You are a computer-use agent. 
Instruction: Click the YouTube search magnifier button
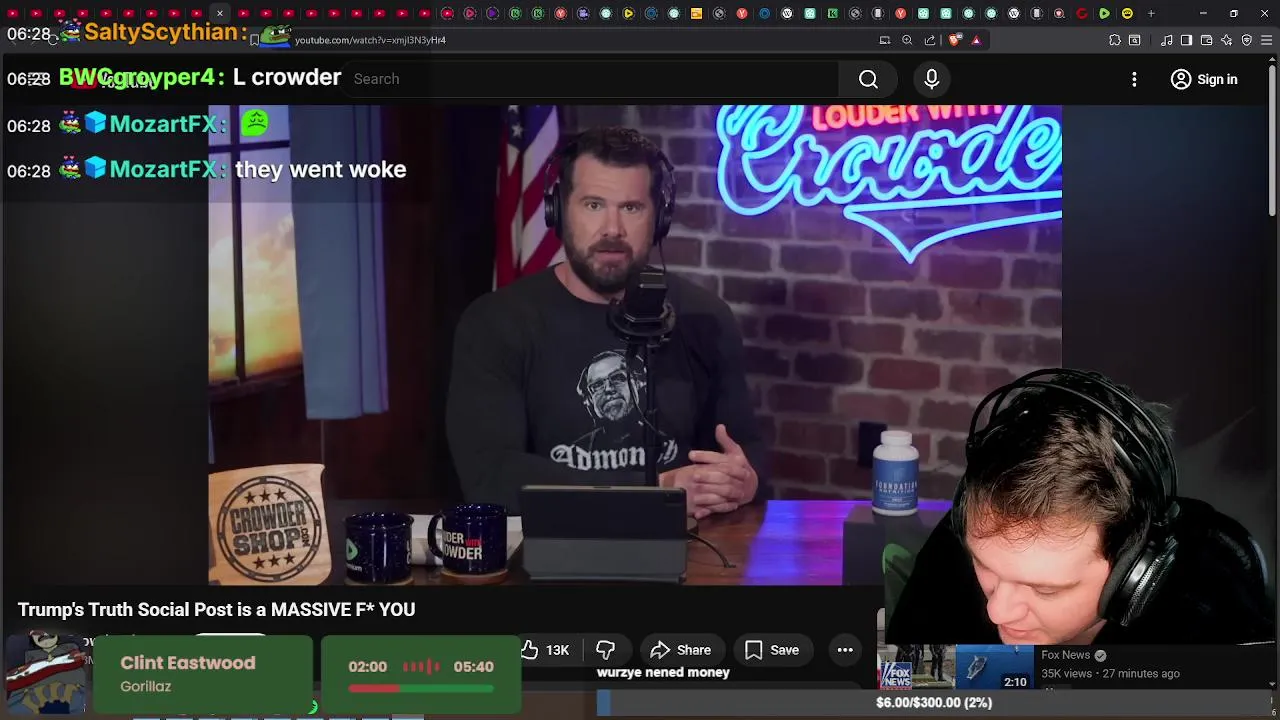pyautogui.click(x=868, y=79)
